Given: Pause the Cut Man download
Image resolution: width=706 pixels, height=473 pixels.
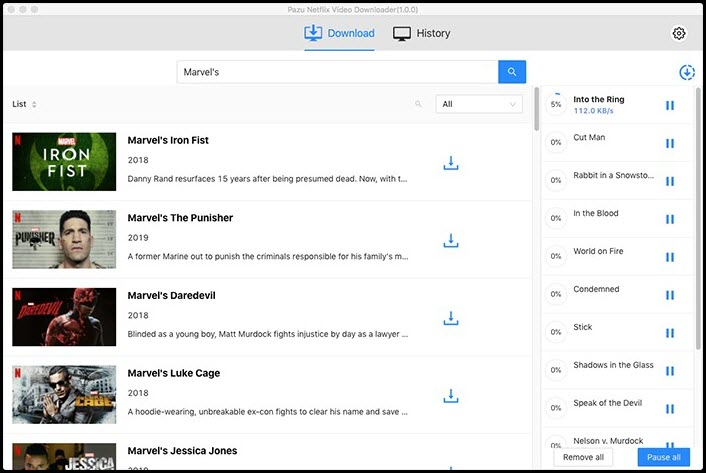Looking at the screenshot, I should (670, 143).
